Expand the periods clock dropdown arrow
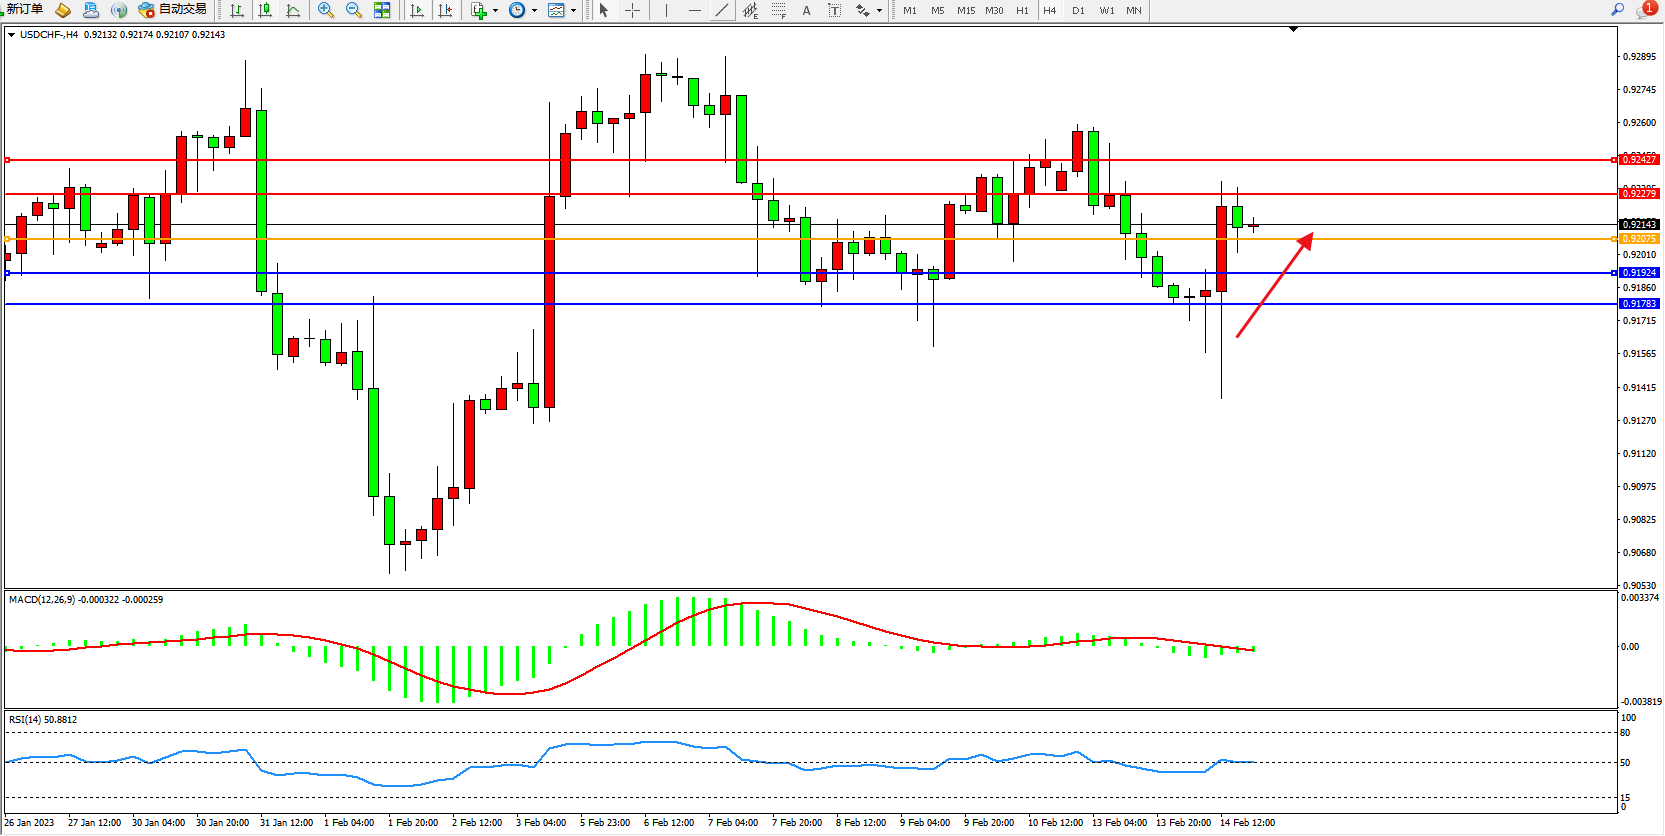 coord(534,11)
